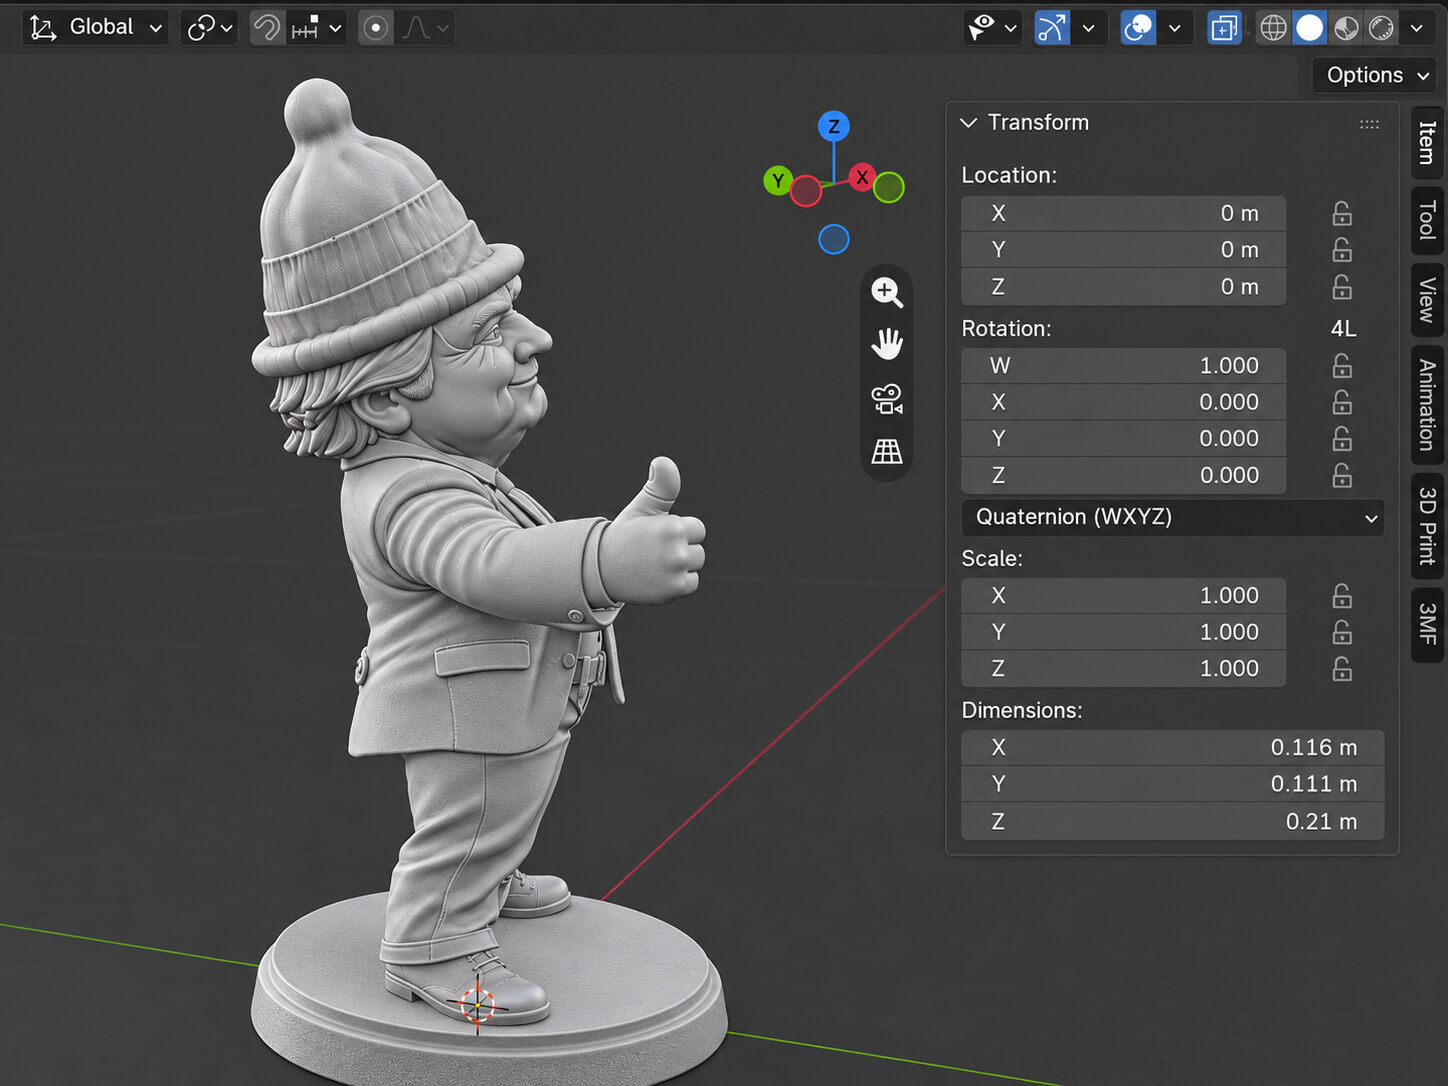Click the unlabeled blue negative Z gizmo ball
Image resolution: width=1448 pixels, height=1086 pixels.
click(x=834, y=239)
